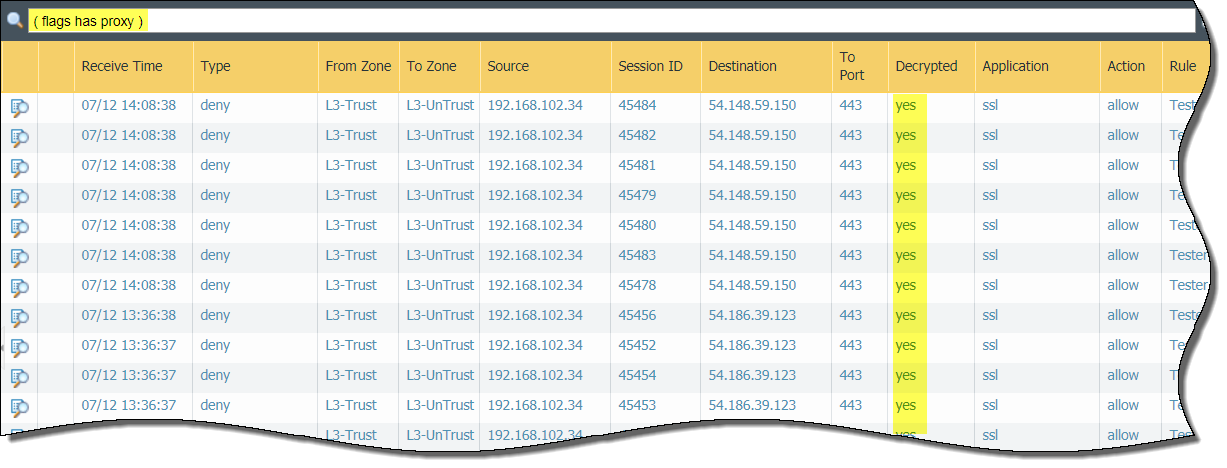Screen dimensions: 1227x468
Task: Click destination 54.148.59.150 in session 45484 row
Action: click(x=752, y=105)
